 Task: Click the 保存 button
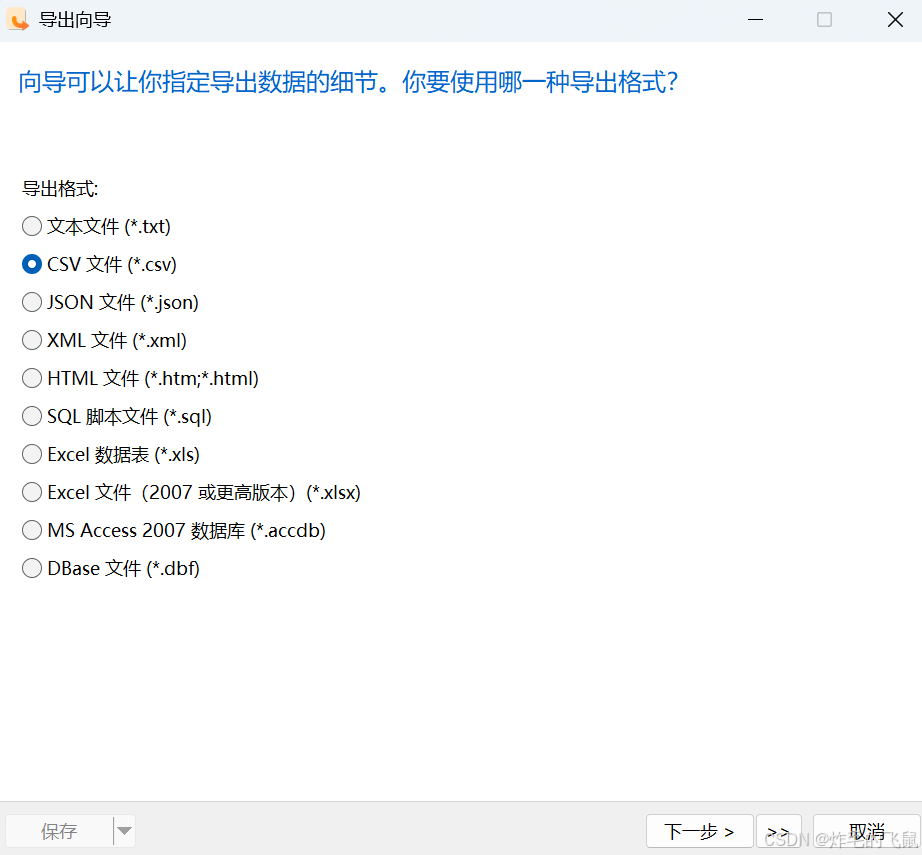pyautogui.click(x=58, y=831)
